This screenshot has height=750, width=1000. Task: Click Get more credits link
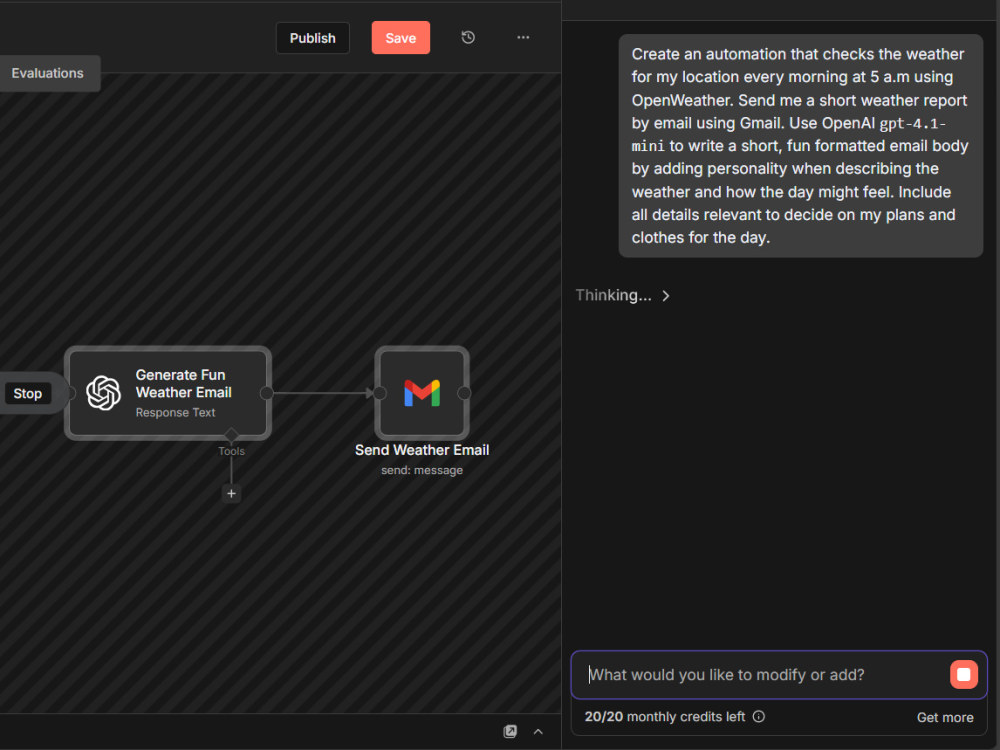click(x=945, y=717)
